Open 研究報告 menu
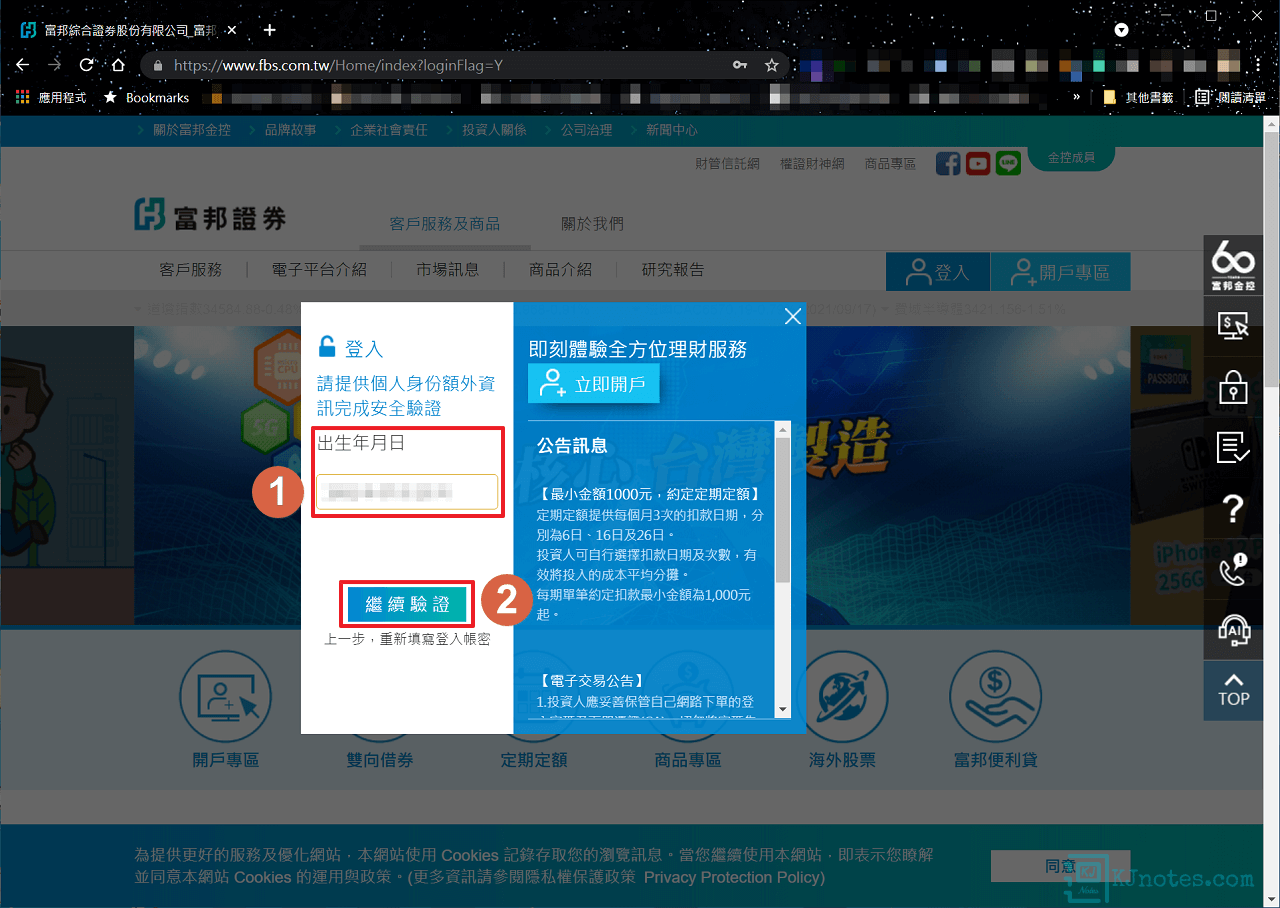This screenshot has height=908, width=1280. (x=673, y=270)
